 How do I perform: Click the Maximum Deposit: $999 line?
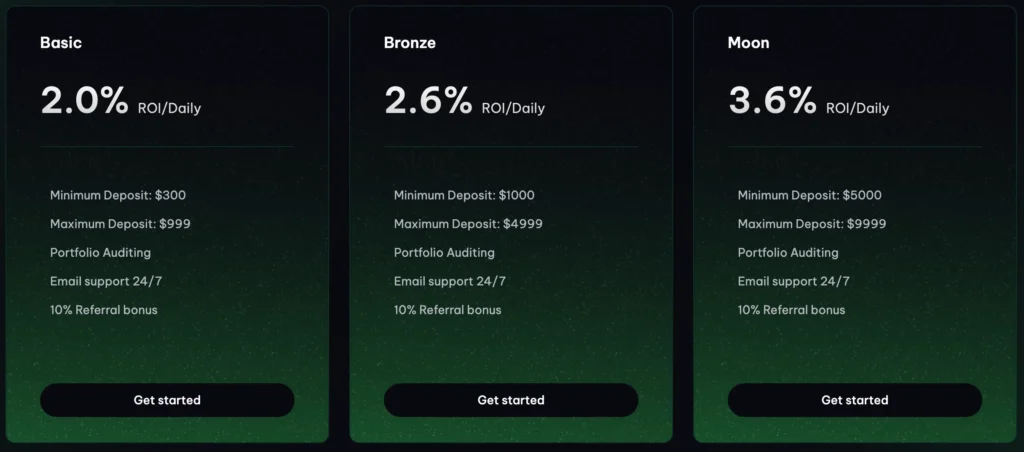120,224
